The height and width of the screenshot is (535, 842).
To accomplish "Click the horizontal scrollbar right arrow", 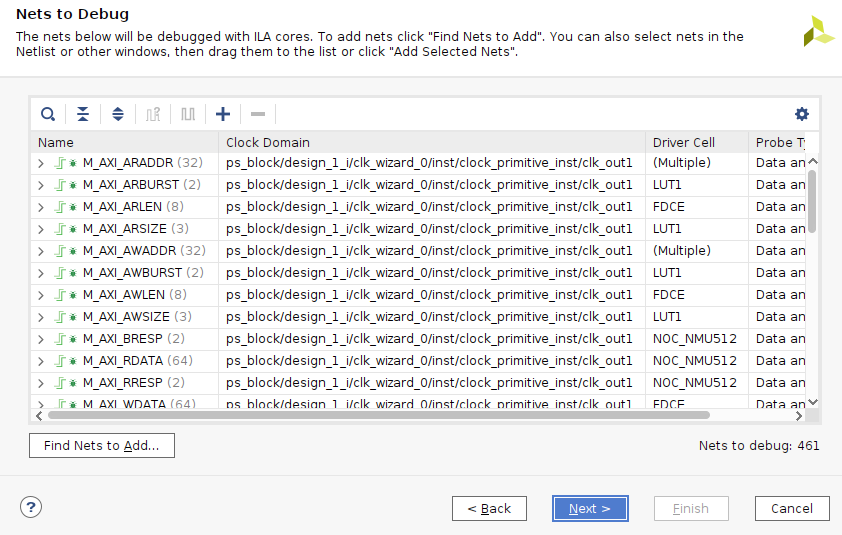I will click(799, 416).
